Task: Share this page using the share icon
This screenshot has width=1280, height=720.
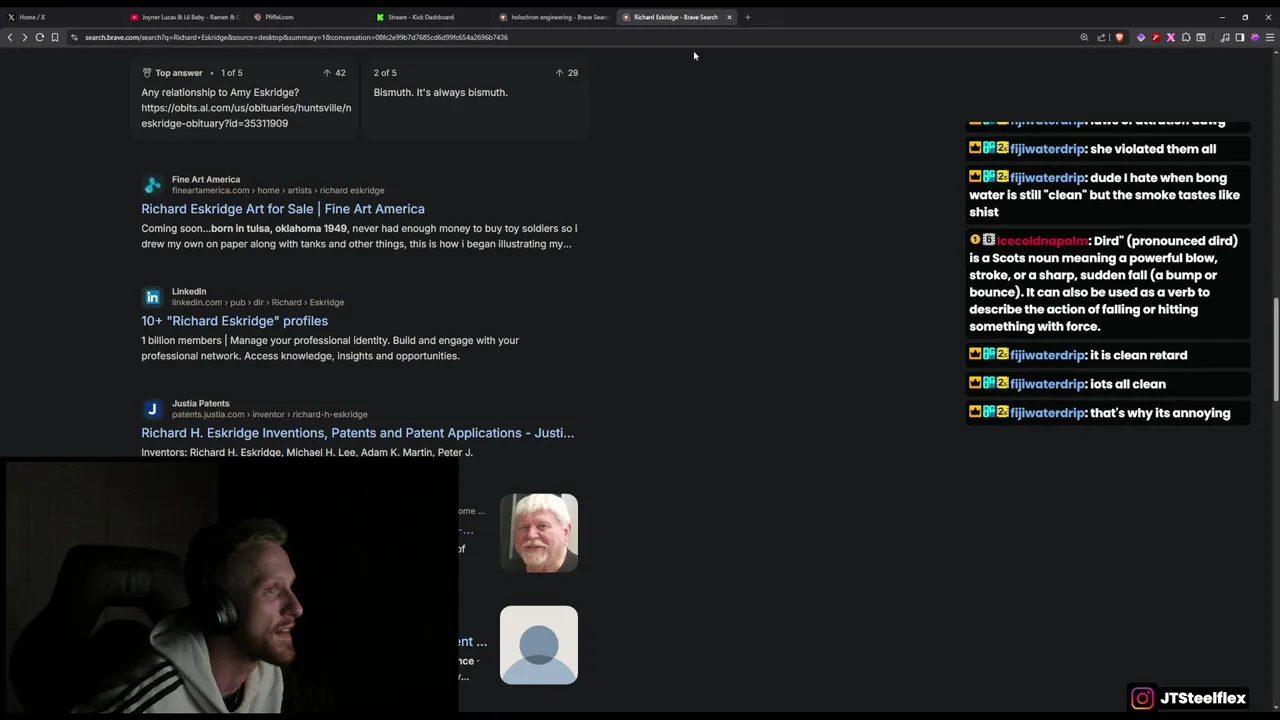Action: [x=1101, y=37]
